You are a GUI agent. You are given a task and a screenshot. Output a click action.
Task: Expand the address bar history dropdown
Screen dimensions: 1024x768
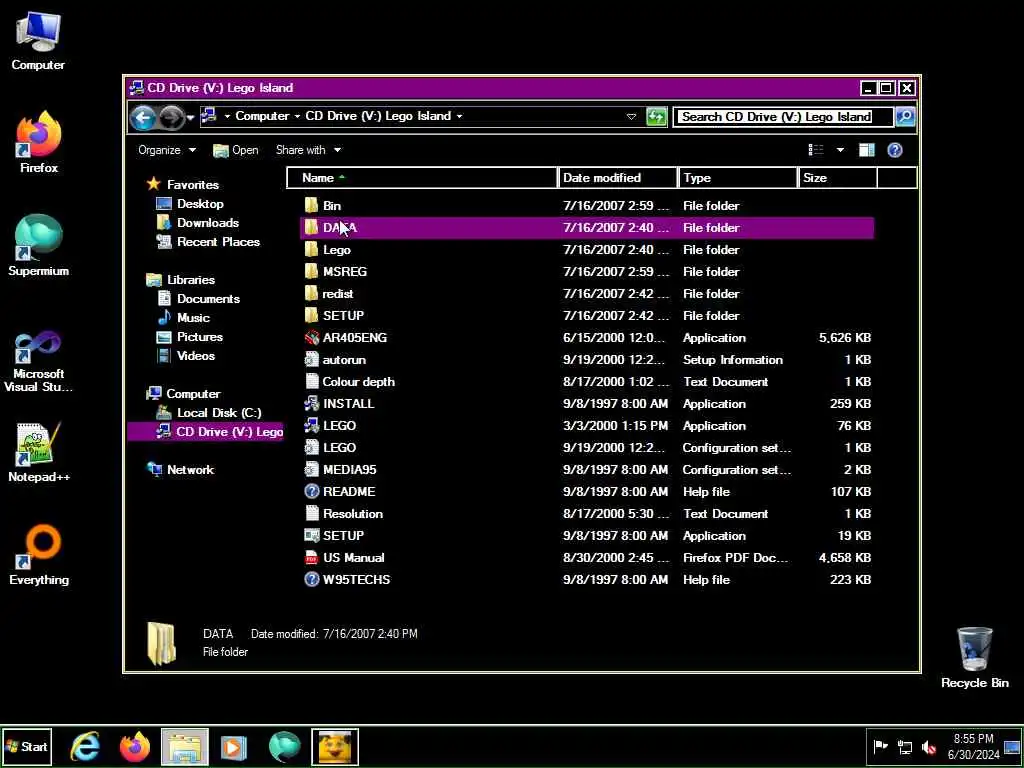(631, 117)
